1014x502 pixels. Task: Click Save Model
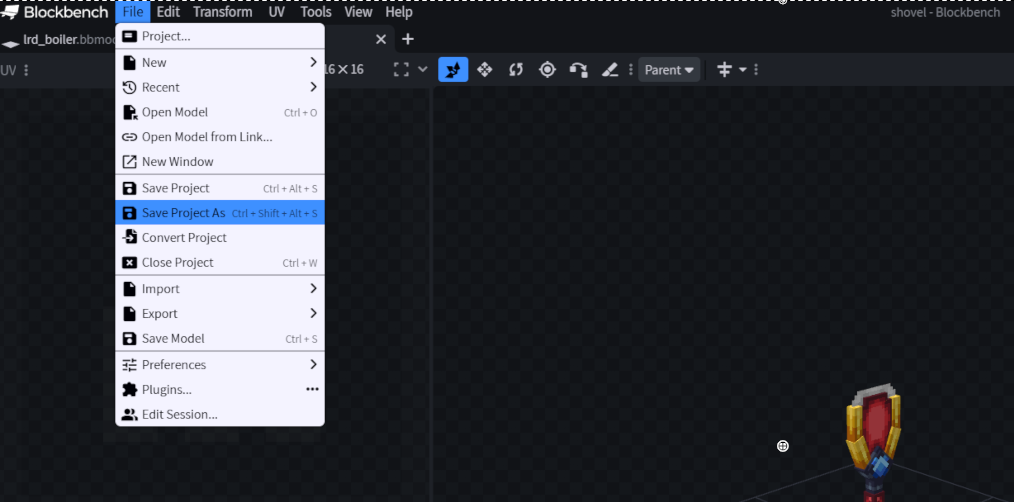click(220, 339)
